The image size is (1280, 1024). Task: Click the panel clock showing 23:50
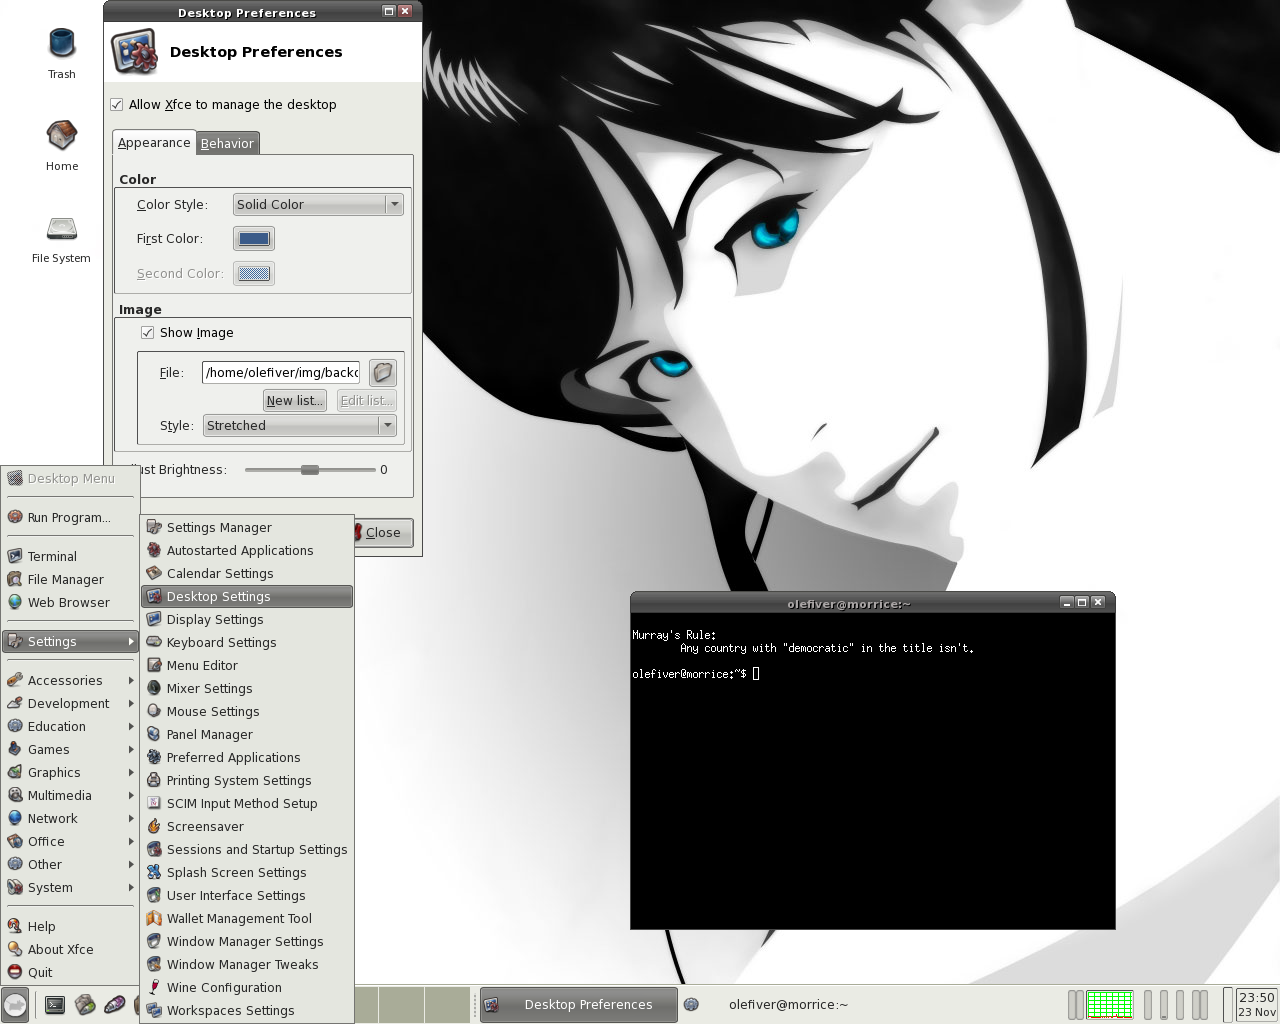coord(1256,1004)
